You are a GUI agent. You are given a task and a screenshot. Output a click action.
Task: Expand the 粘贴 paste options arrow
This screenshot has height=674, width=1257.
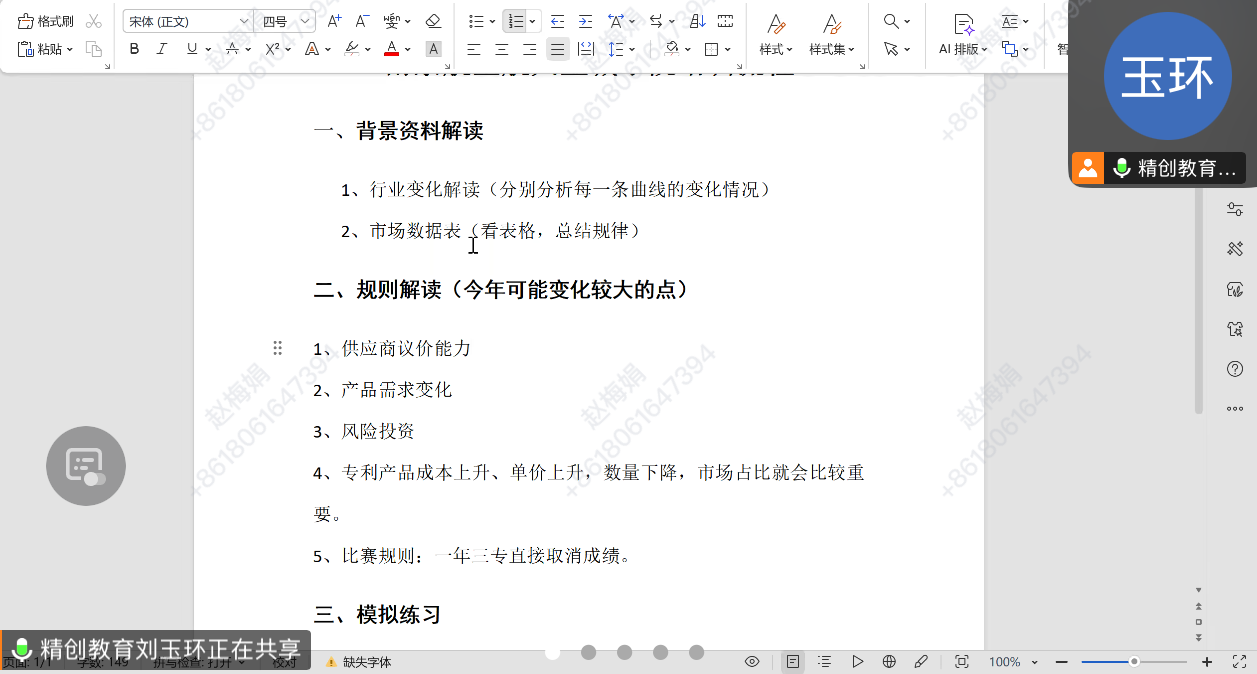(x=70, y=49)
